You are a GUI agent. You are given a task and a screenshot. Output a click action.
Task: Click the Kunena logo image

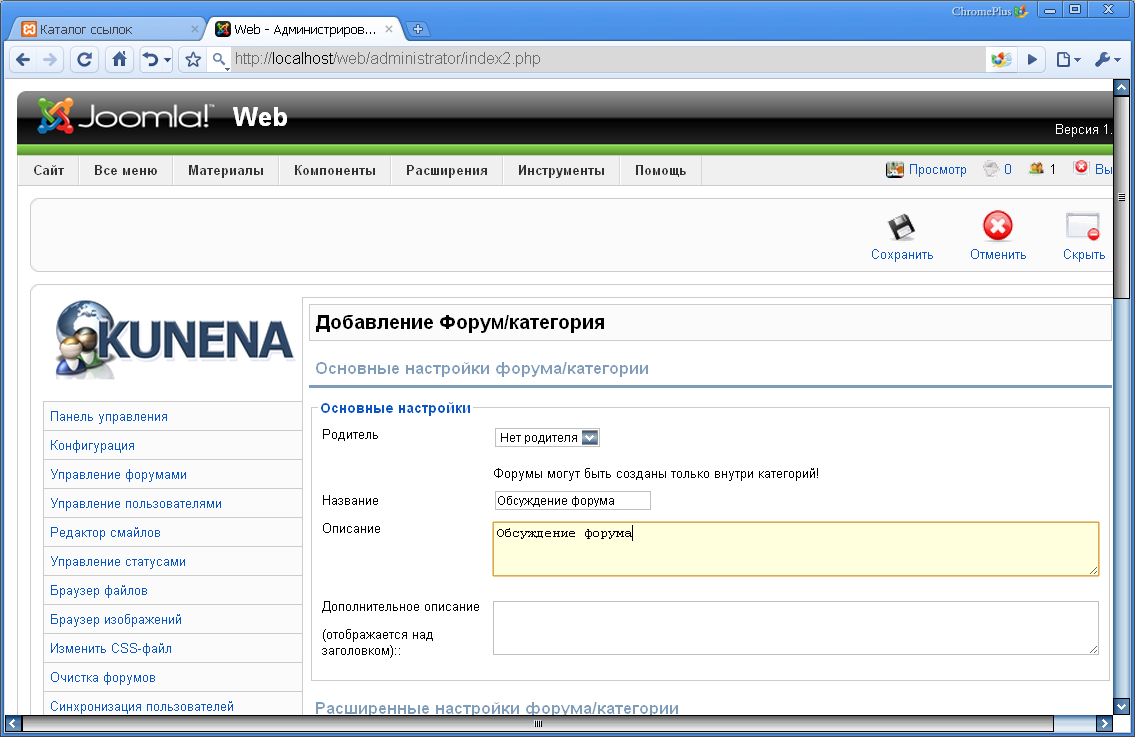point(174,340)
